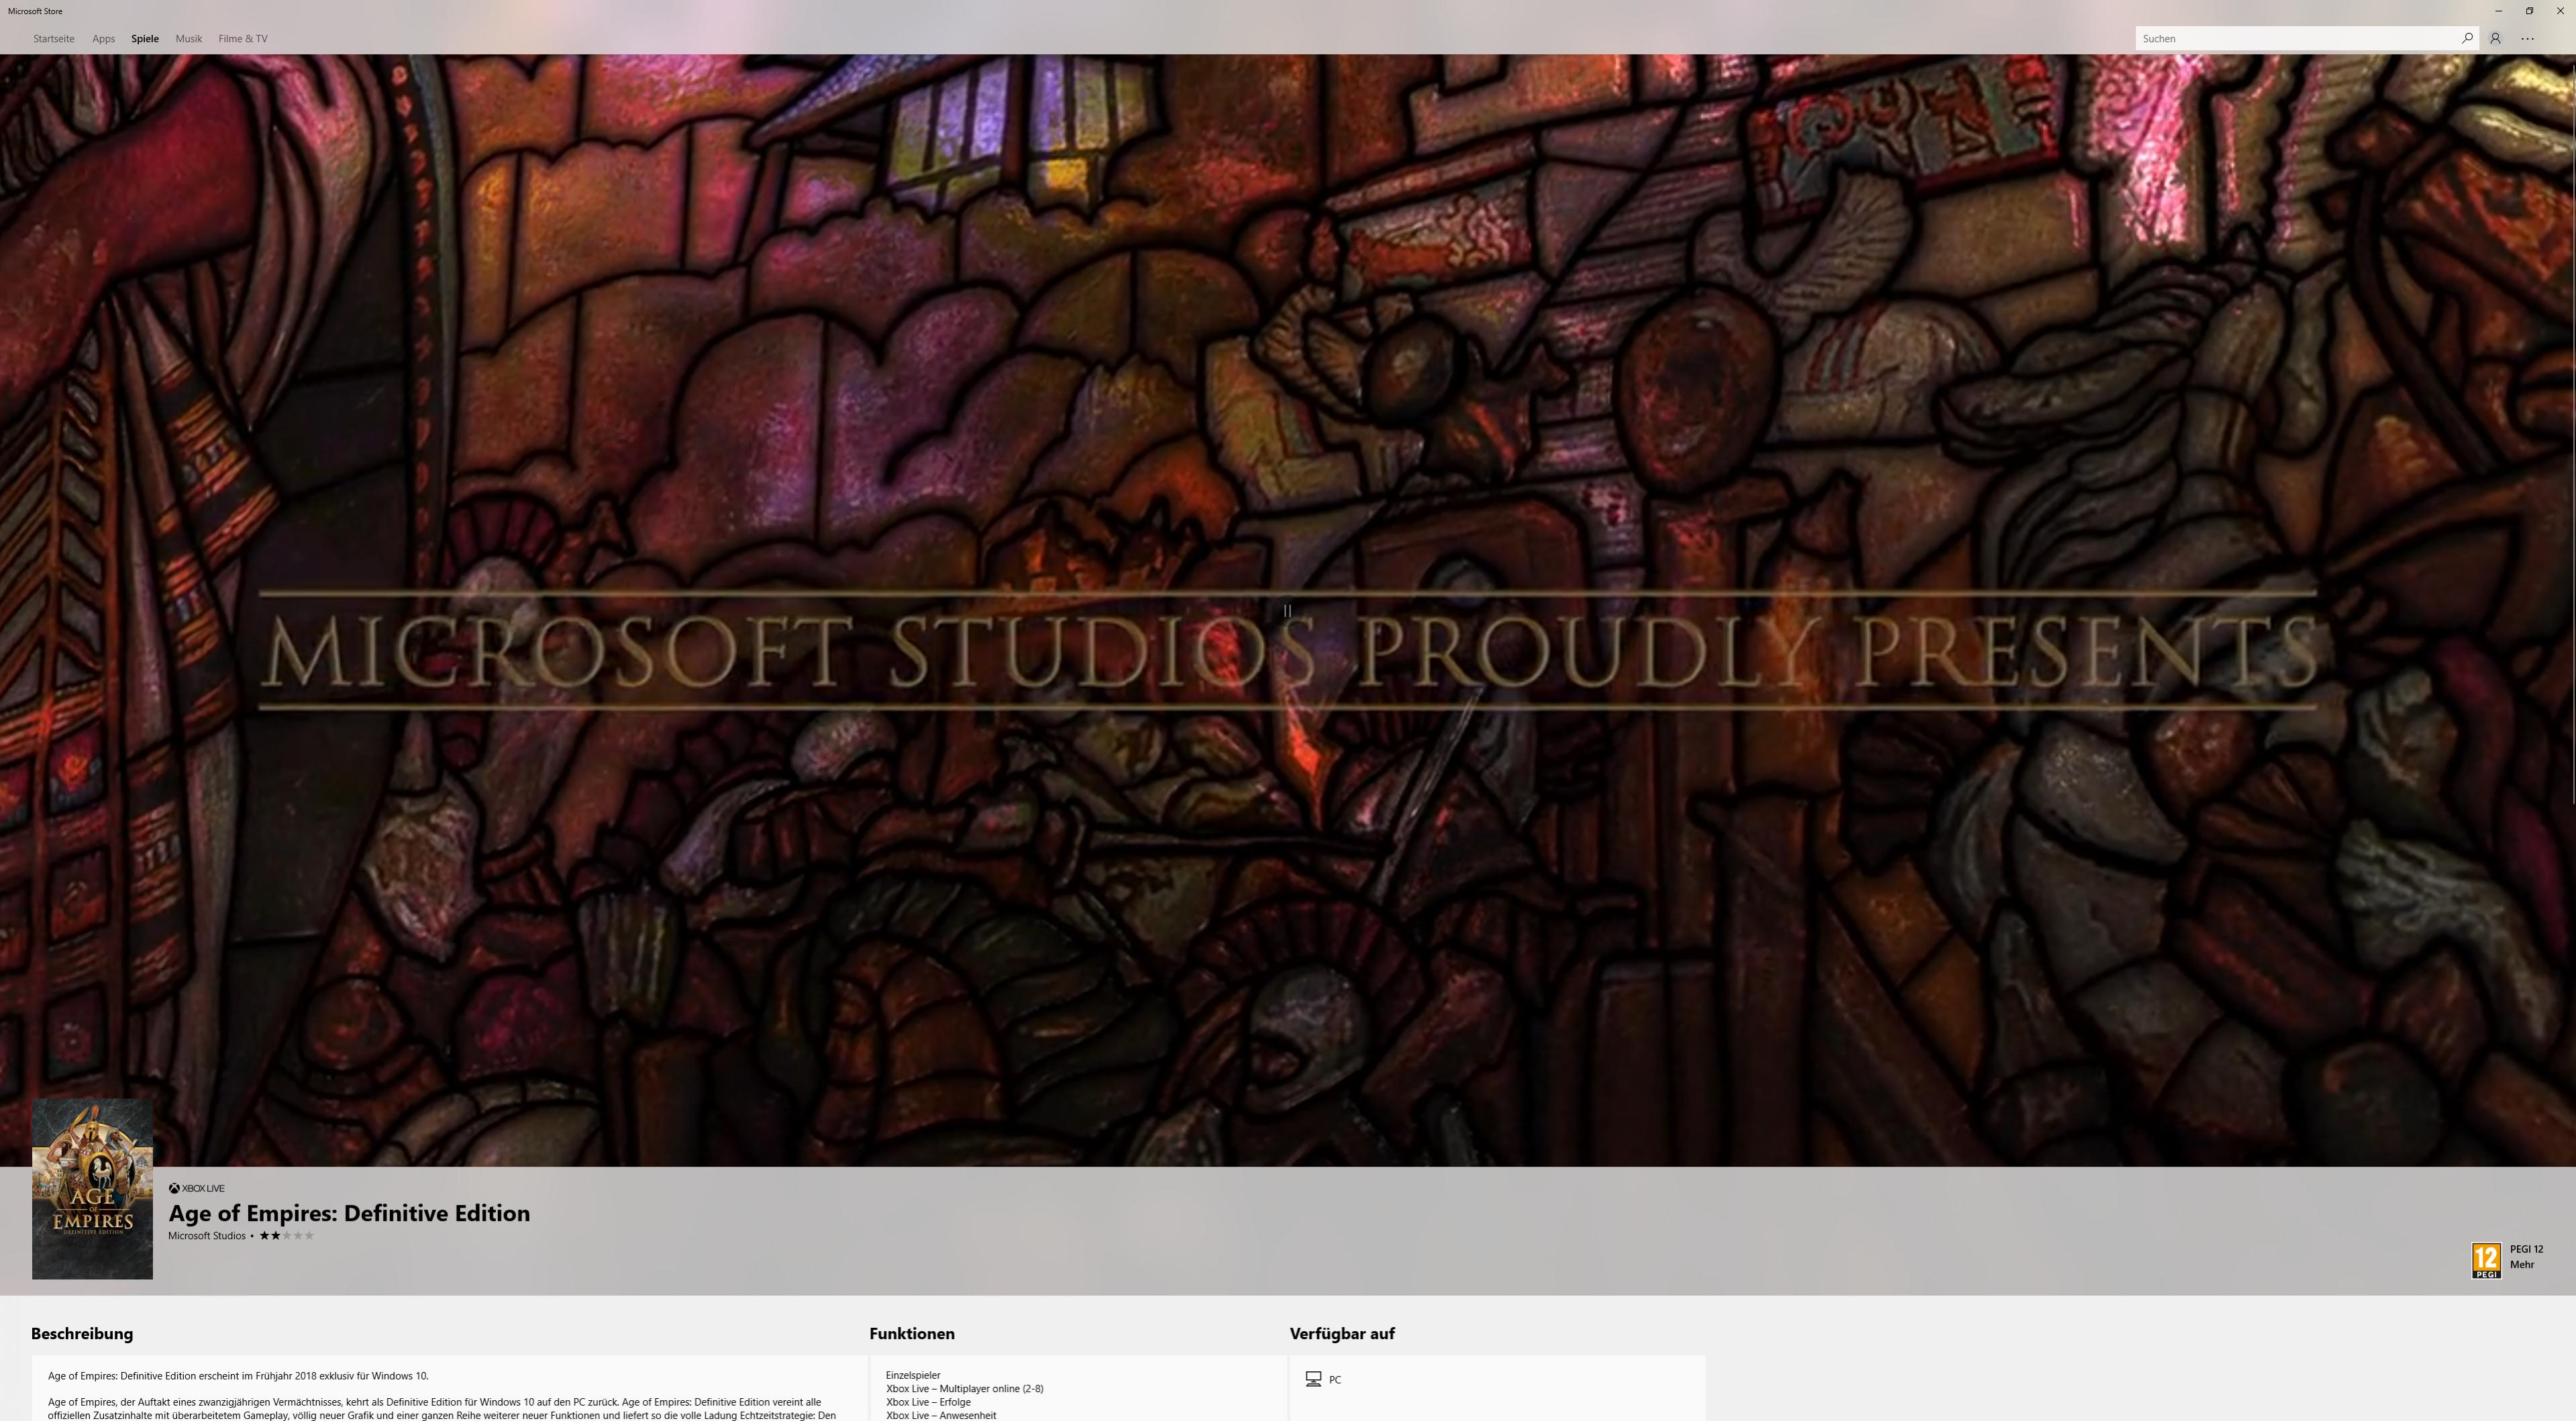Switch to the Apps tab

tap(103, 38)
